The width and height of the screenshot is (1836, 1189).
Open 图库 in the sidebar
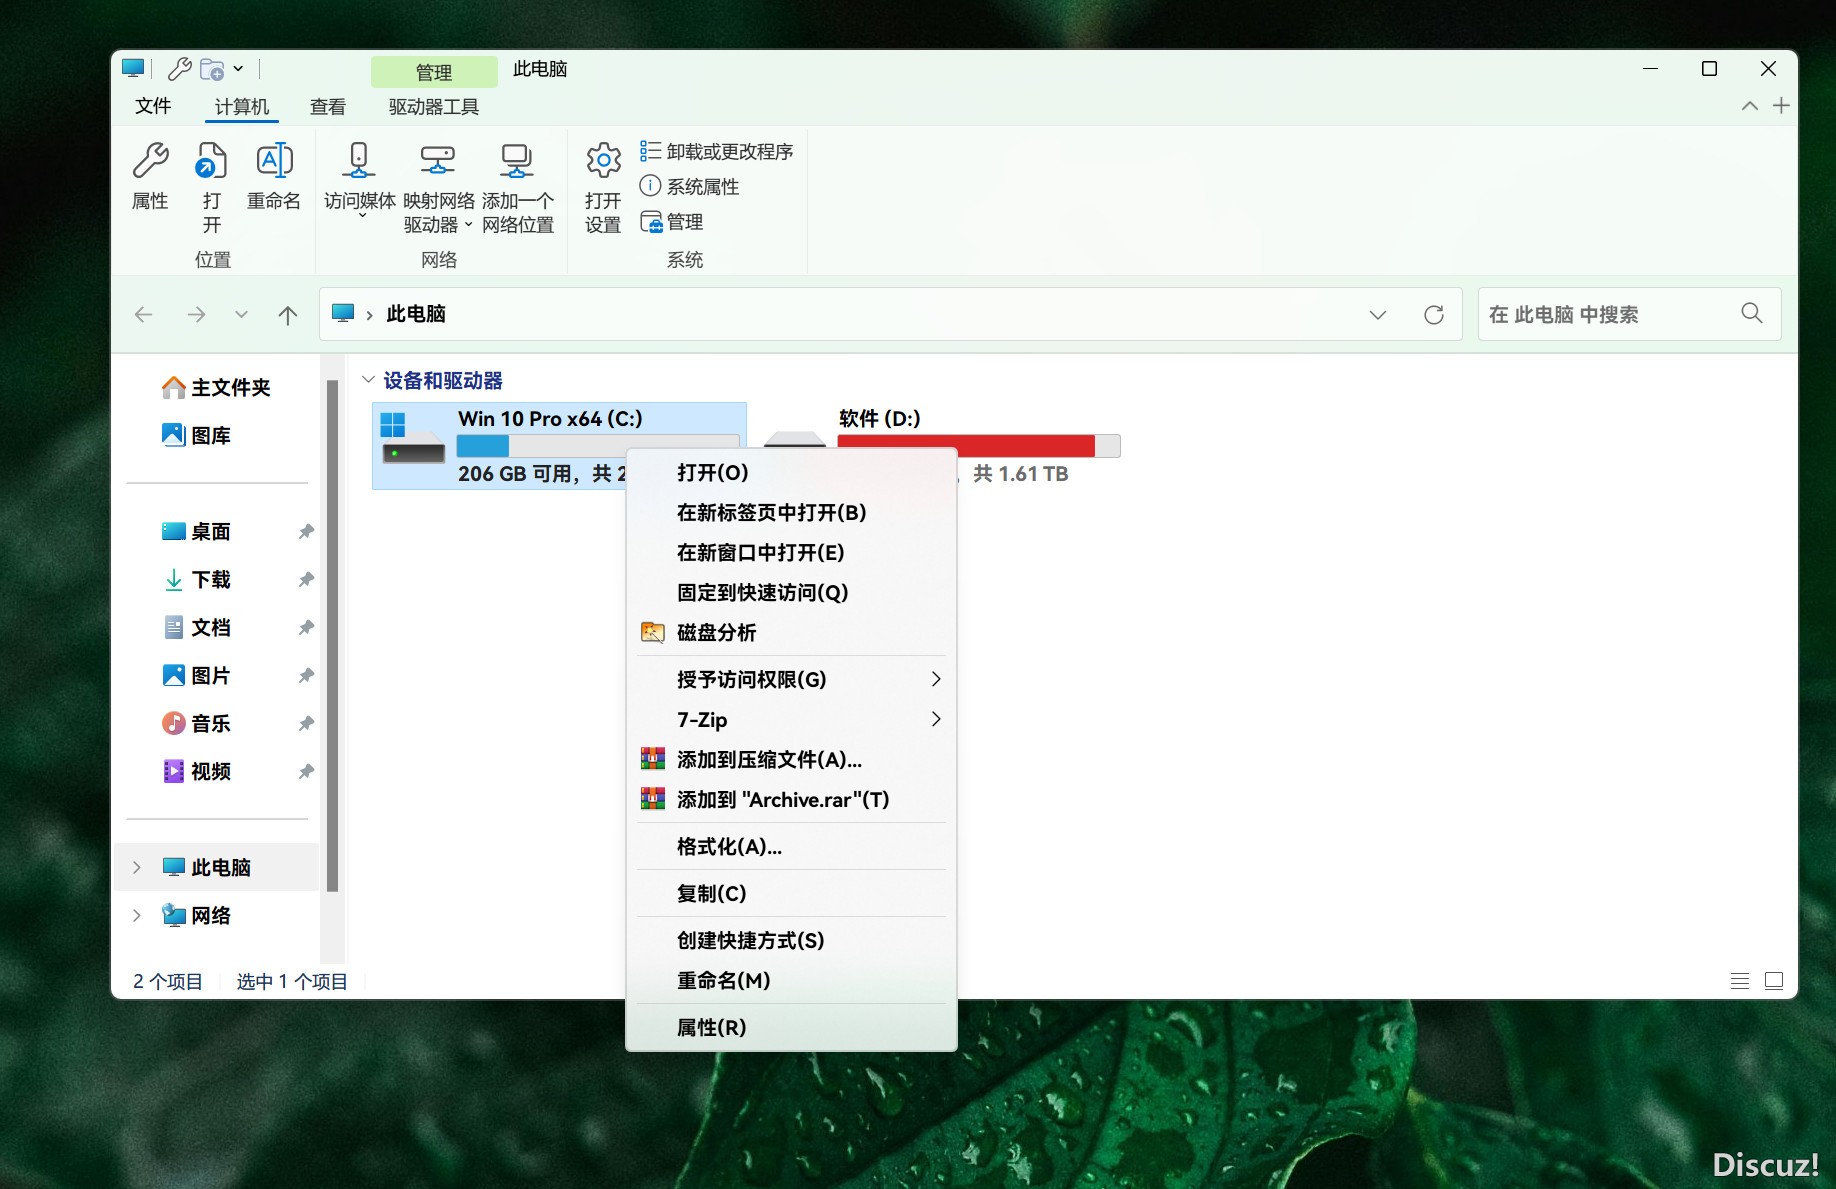pos(196,435)
